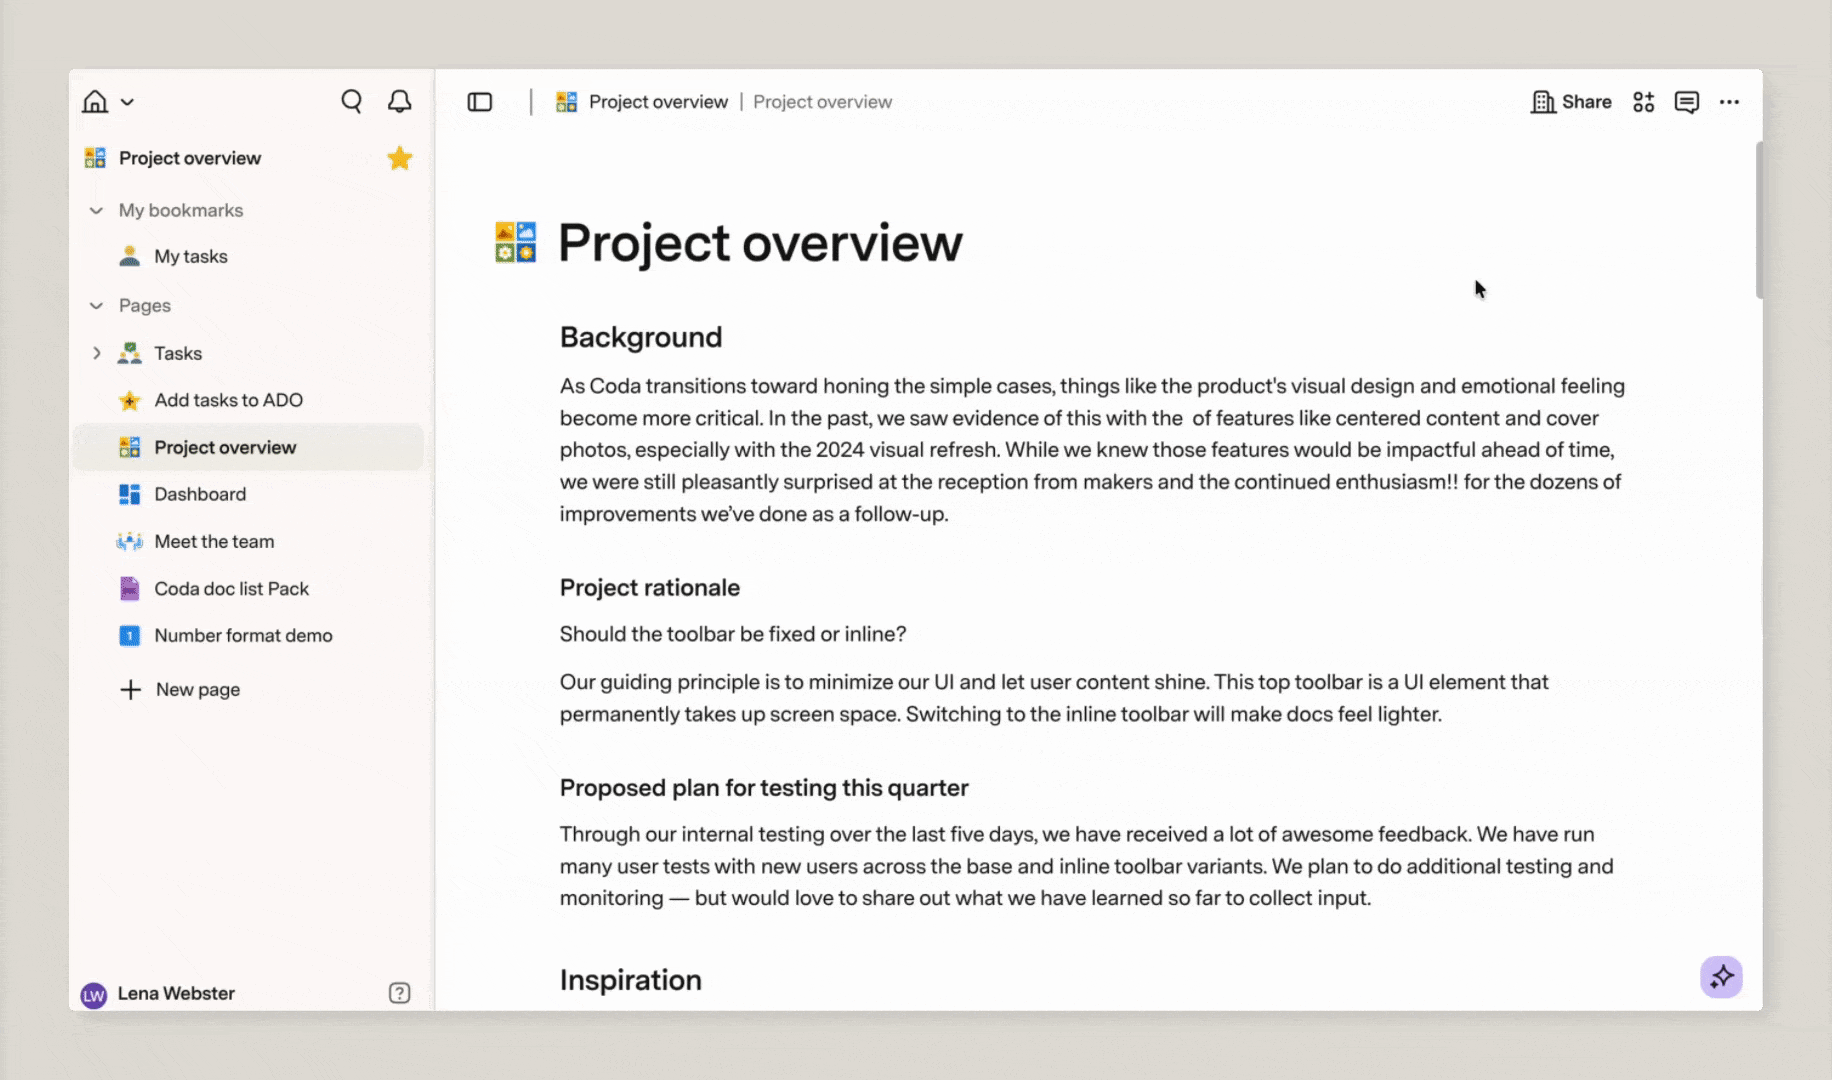The width and height of the screenshot is (1832, 1080).
Task: Open the AI assistant sparkle button
Action: coord(1721,977)
